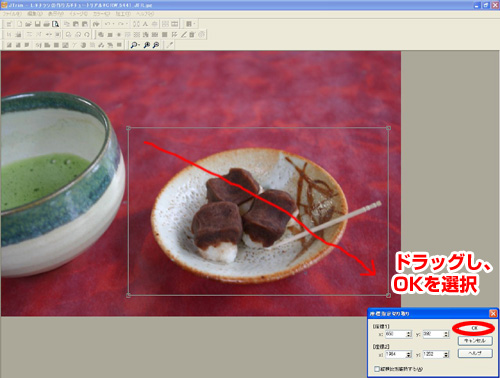
Task: Click spinner arrows of 座標2 x field
Action: point(409,354)
